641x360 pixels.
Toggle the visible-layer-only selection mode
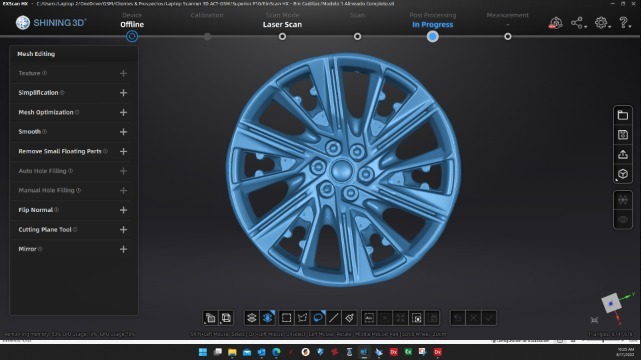tap(268, 318)
